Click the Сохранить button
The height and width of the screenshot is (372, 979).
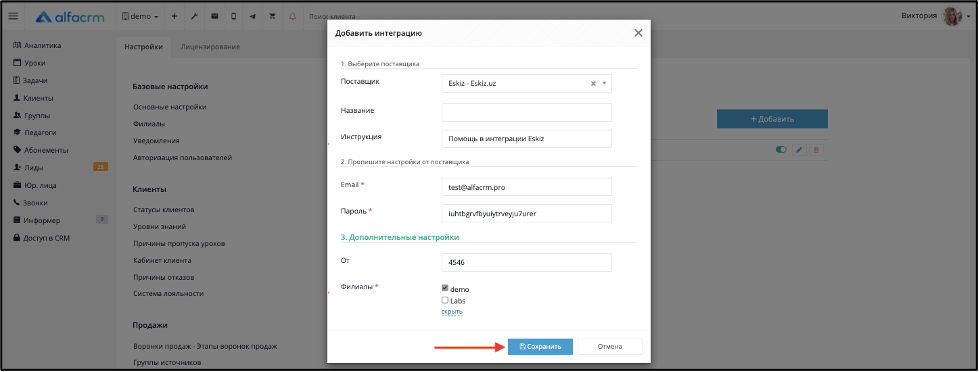click(x=540, y=346)
